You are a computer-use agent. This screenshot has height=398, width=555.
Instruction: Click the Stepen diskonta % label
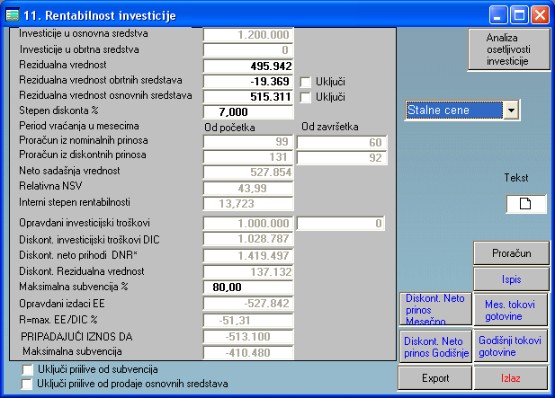point(58,111)
